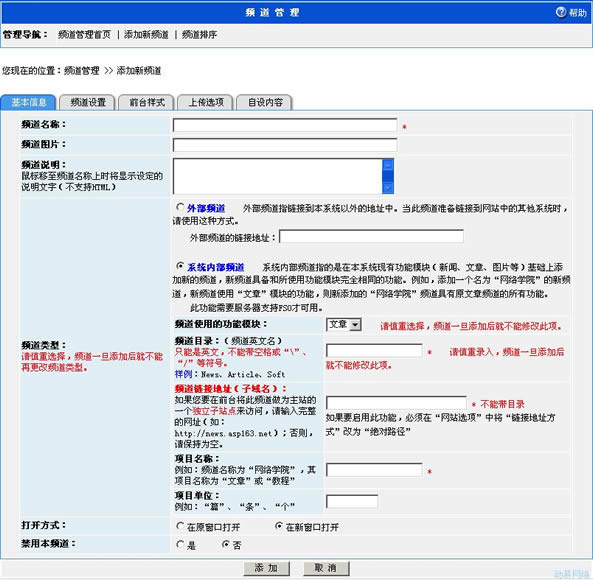Click the 取消 button
The width and height of the screenshot is (593, 580).
tap(326, 568)
